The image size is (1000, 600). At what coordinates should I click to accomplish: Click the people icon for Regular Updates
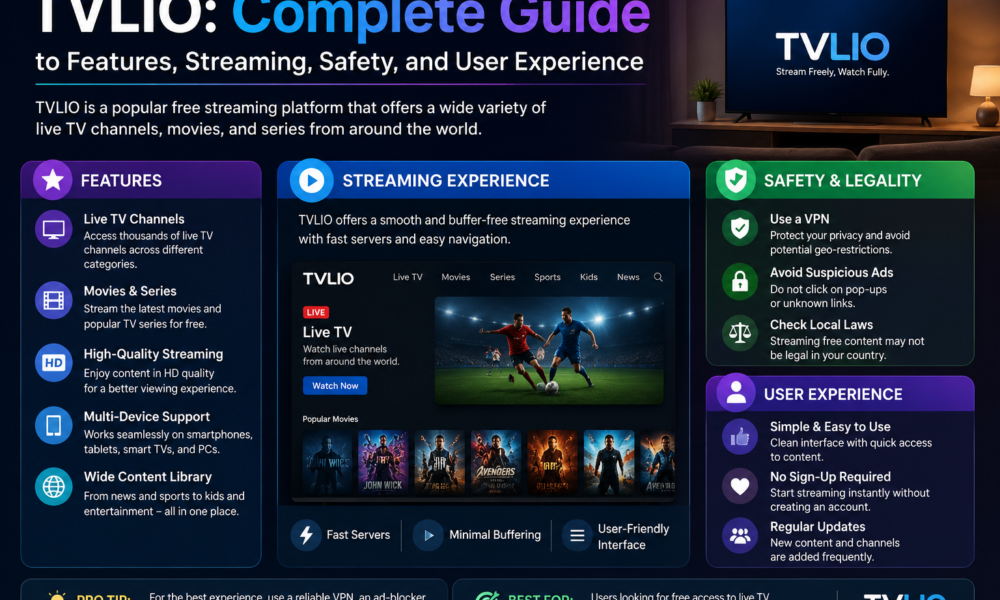[740, 536]
